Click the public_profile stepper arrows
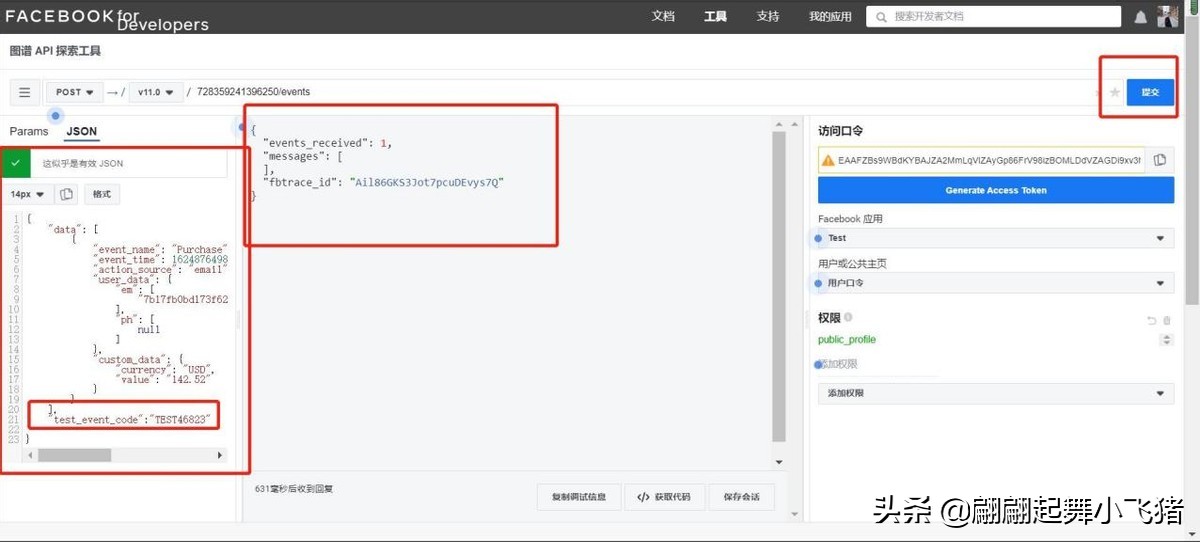This screenshot has width=1200, height=542. coord(1166,340)
